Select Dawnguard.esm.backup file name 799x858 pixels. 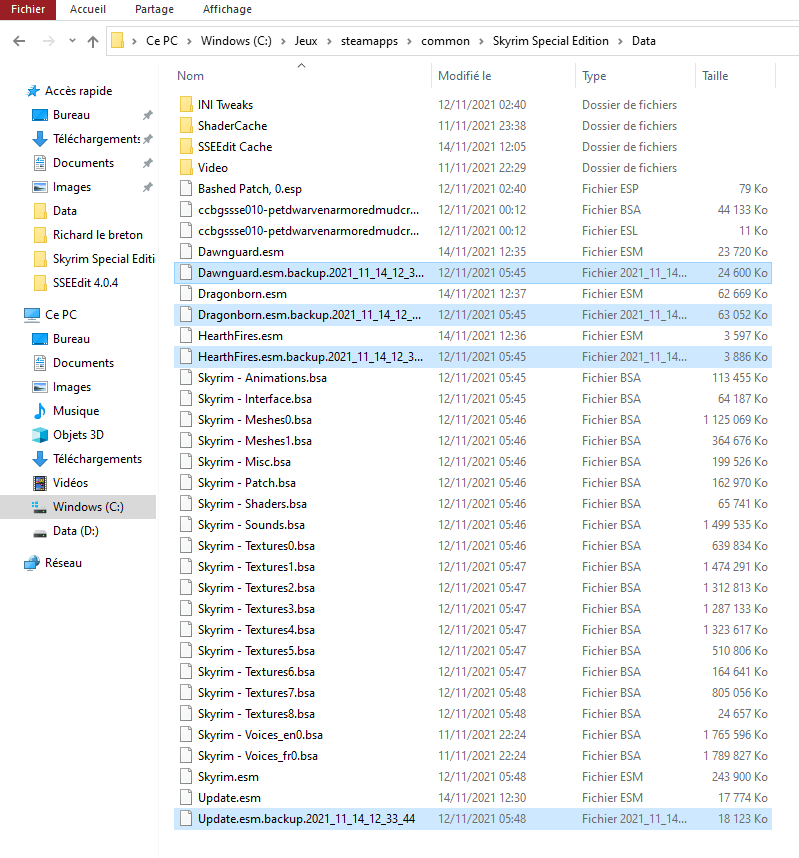pyautogui.click(x=310, y=273)
